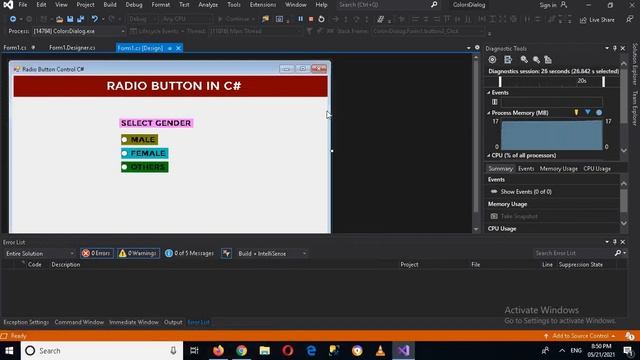Viewport: 640px width, 360px height.
Task: Pin the Diagnostic Tools panel
Action: coord(615,48)
